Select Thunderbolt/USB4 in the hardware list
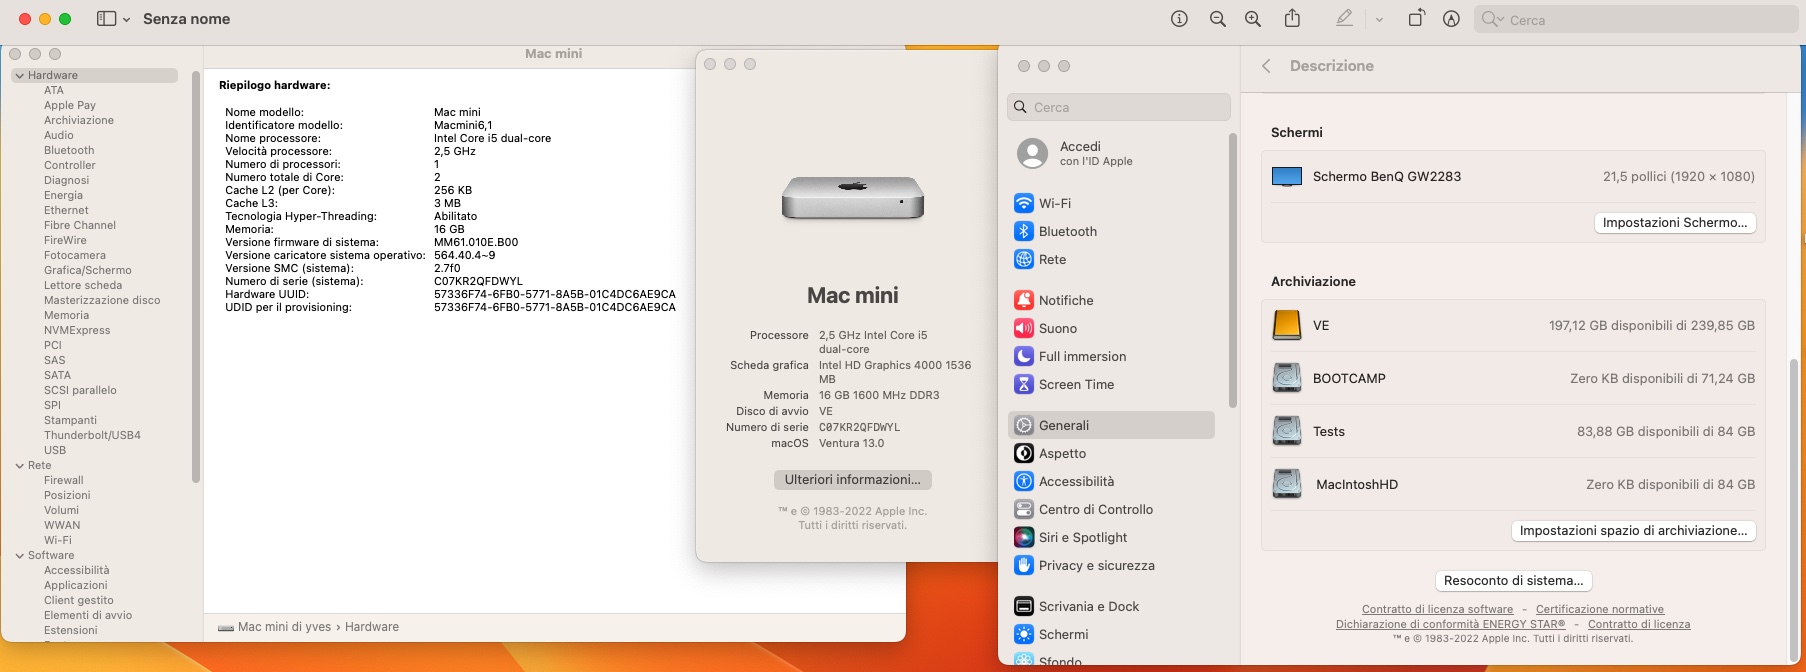 92,435
